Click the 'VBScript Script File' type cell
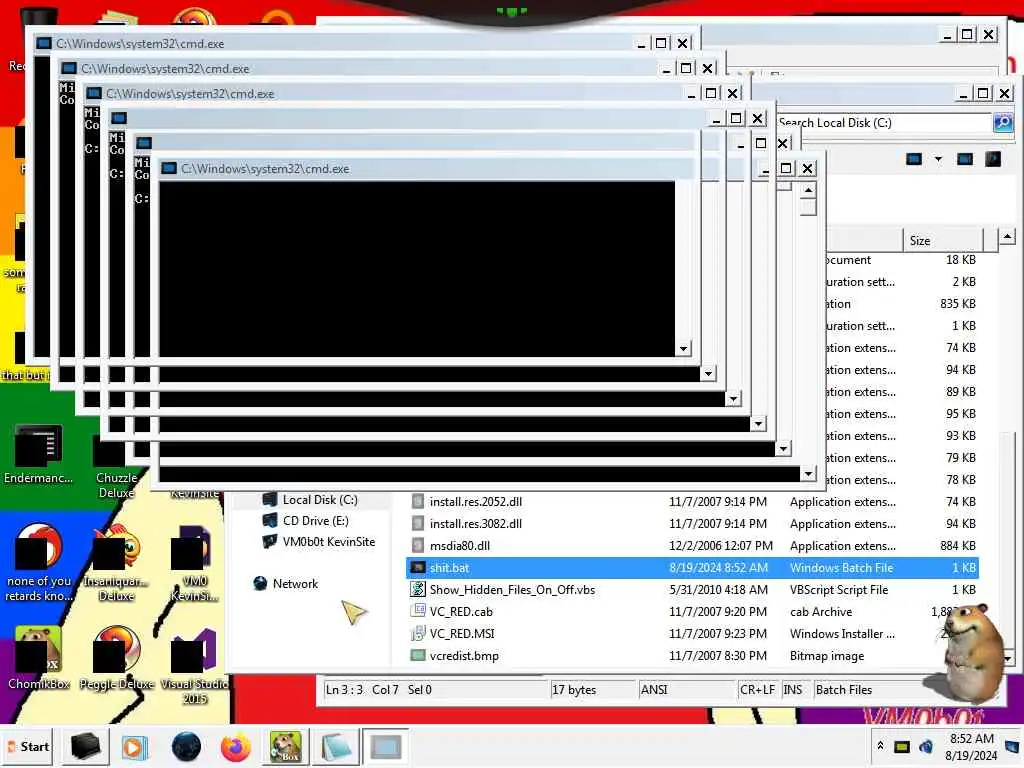Viewport: 1024px width, 768px height. point(839,590)
